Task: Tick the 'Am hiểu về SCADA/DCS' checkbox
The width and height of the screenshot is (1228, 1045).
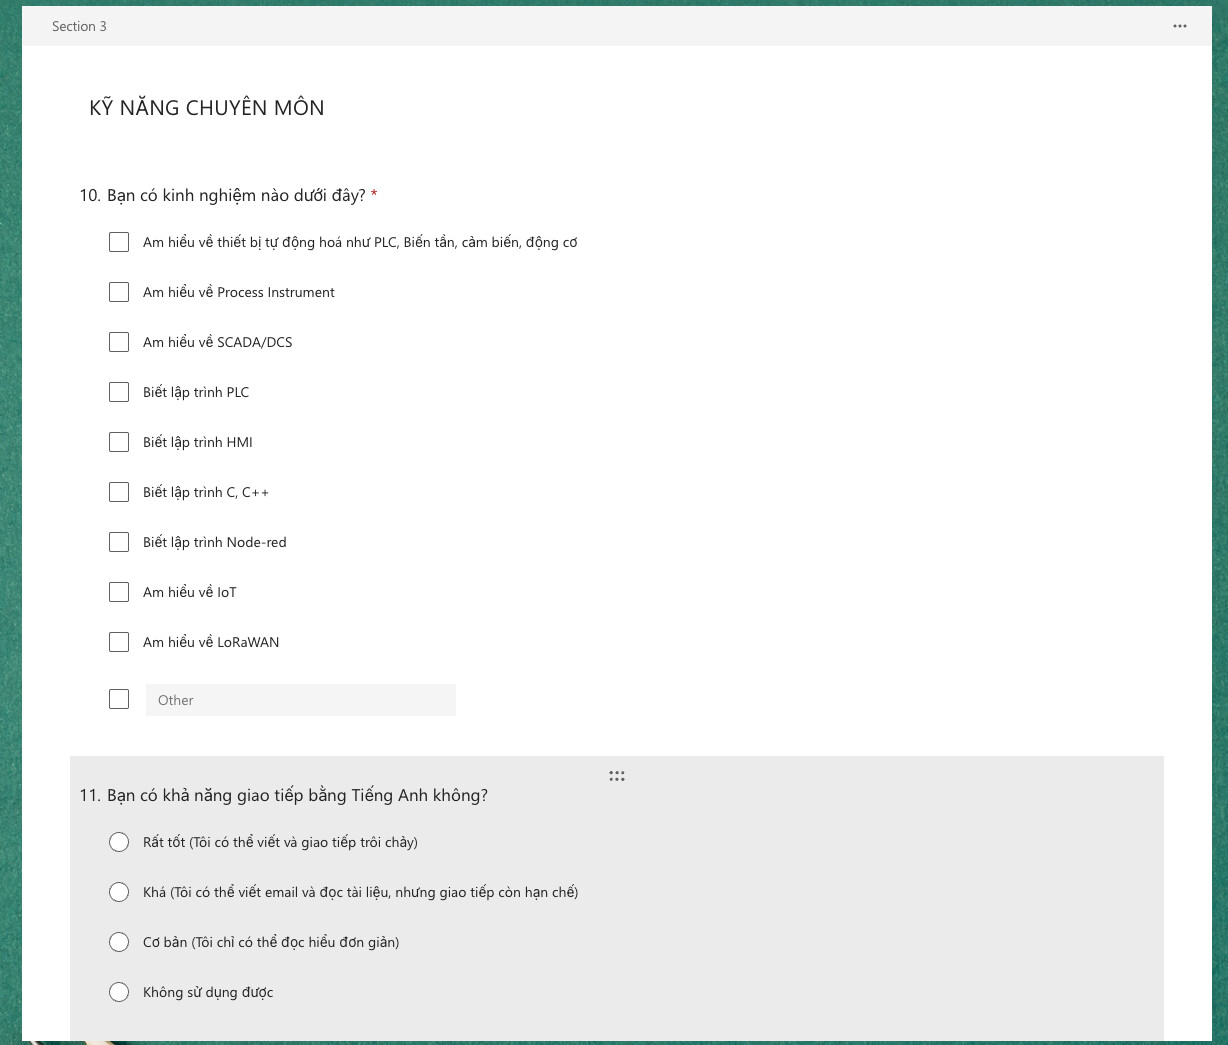Action: coord(119,342)
